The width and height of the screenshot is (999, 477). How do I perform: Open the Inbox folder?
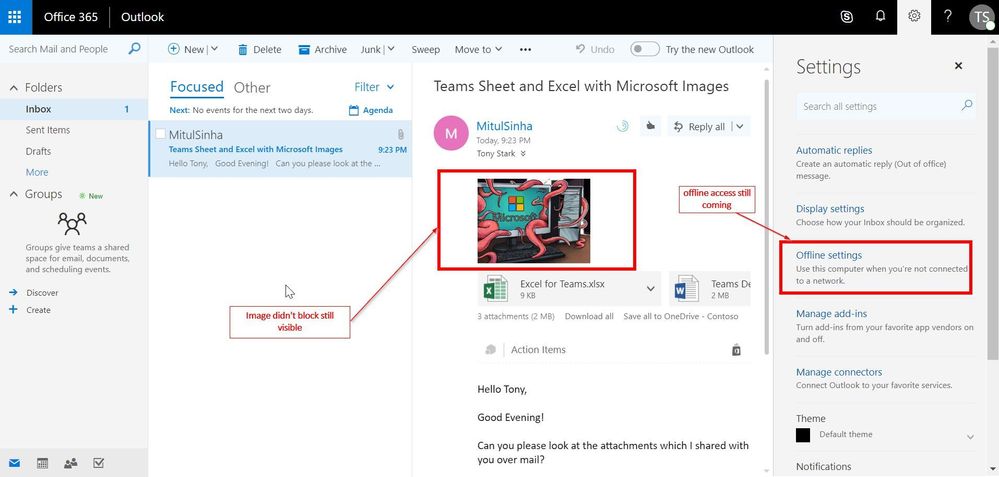(74, 109)
